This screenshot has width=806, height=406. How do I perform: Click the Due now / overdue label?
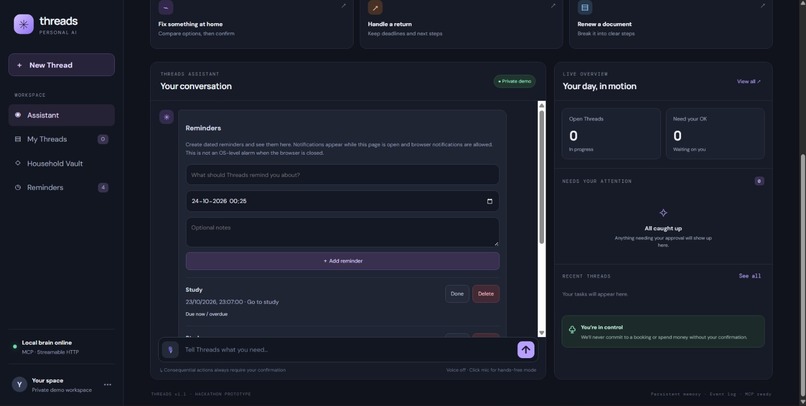tap(206, 314)
